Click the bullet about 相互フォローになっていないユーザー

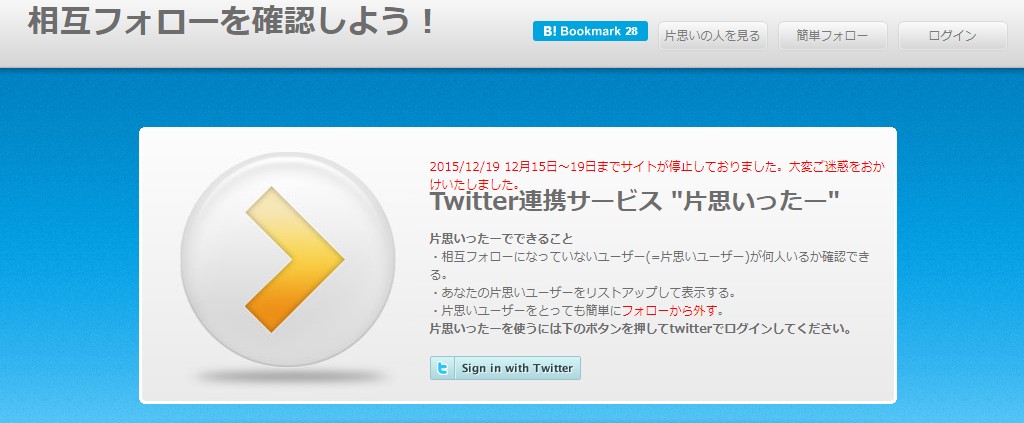point(650,265)
